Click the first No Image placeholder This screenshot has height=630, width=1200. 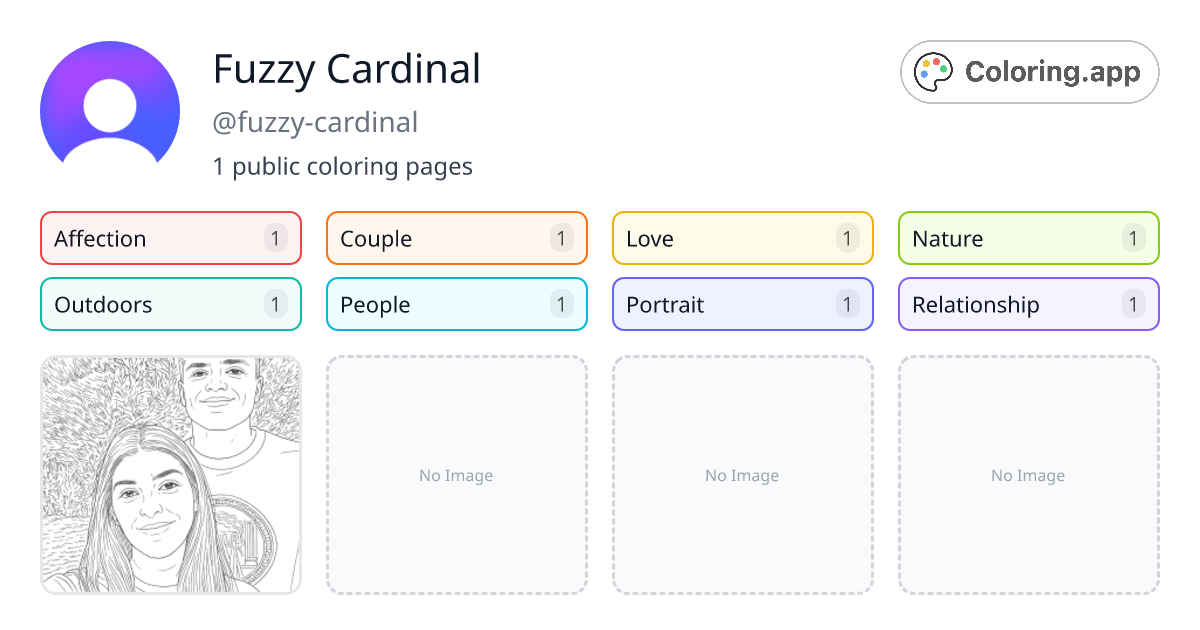456,475
